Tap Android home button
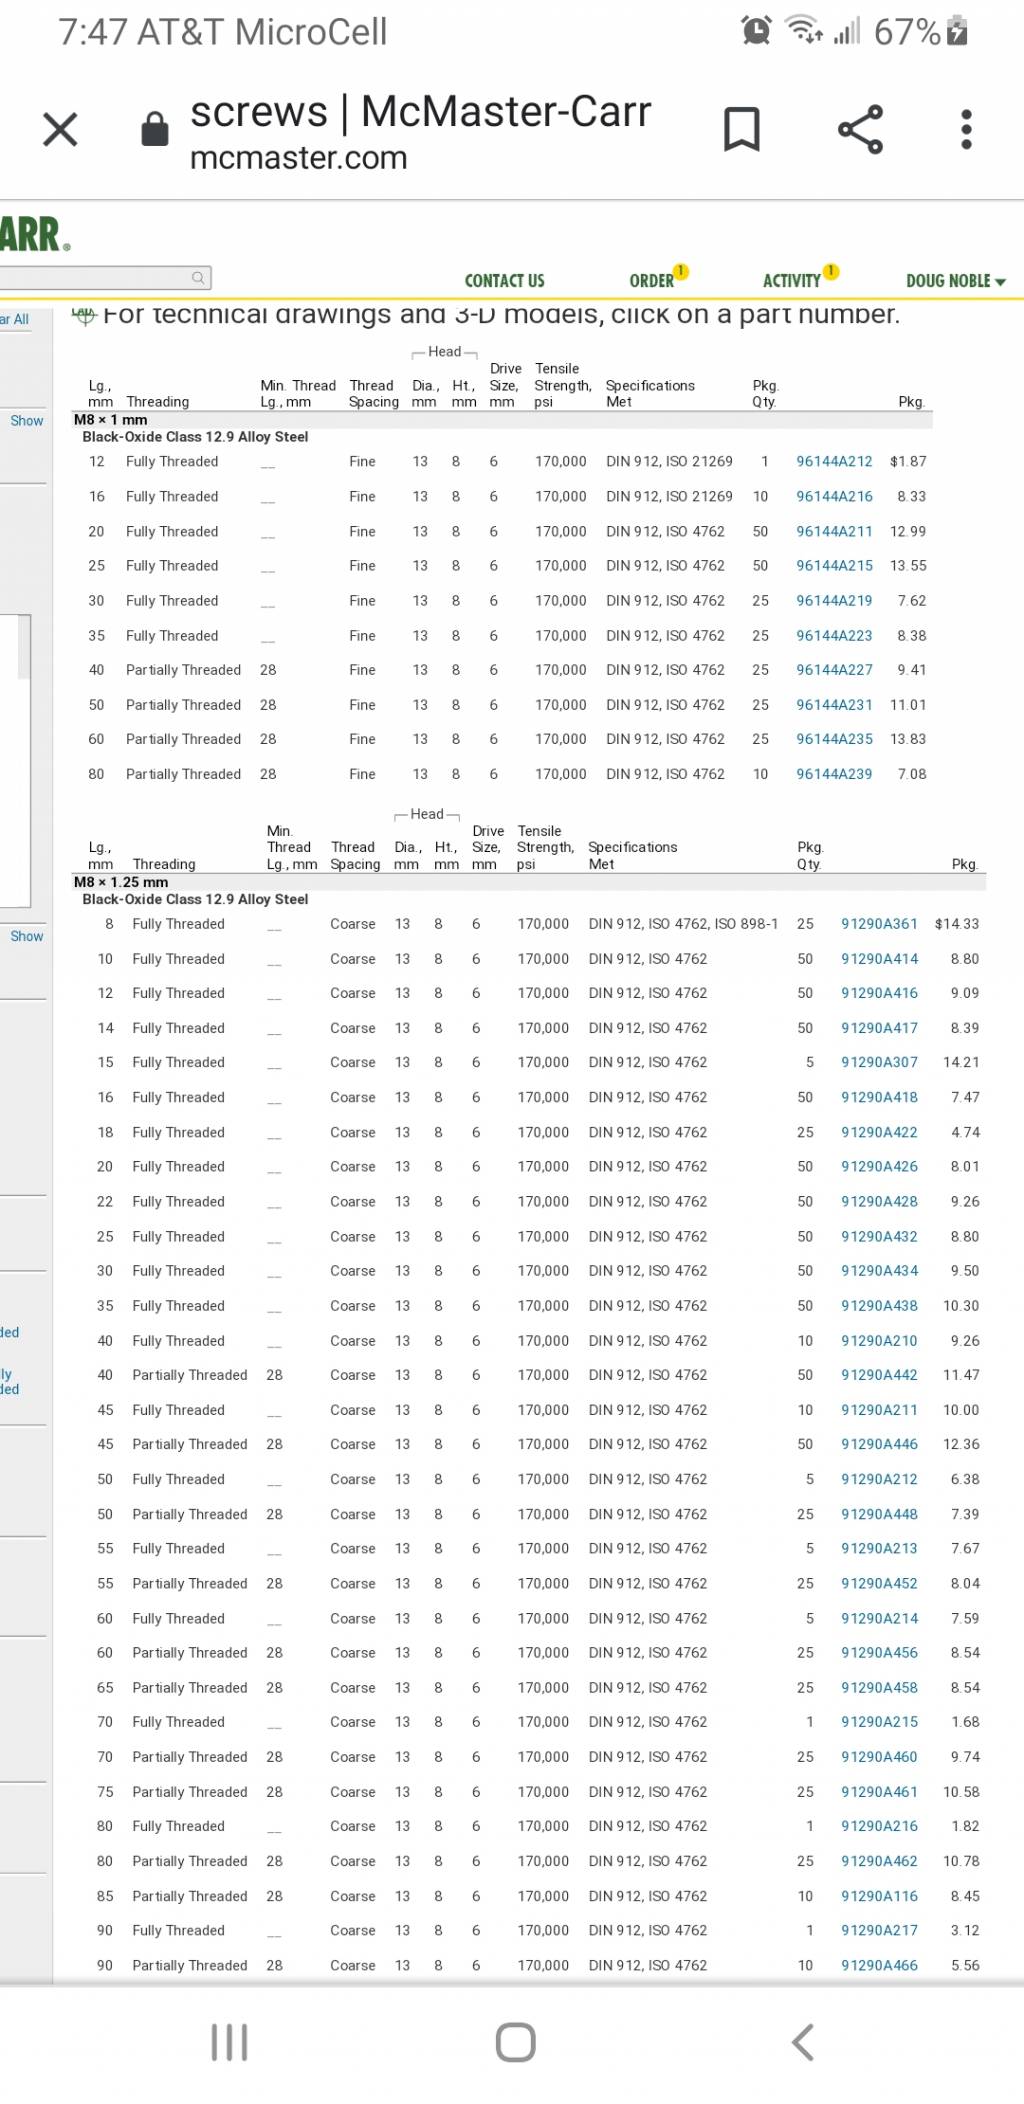 516,2042
